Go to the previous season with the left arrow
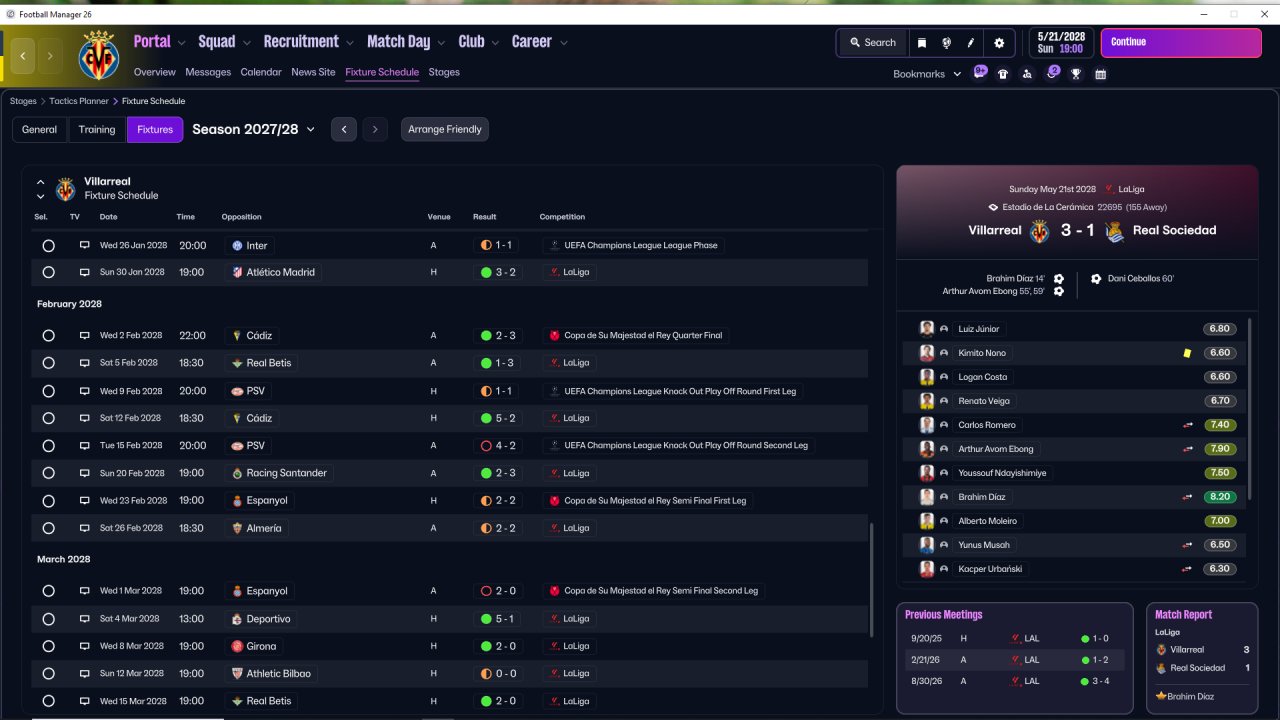Image resolution: width=1280 pixels, height=720 pixels. click(x=344, y=130)
